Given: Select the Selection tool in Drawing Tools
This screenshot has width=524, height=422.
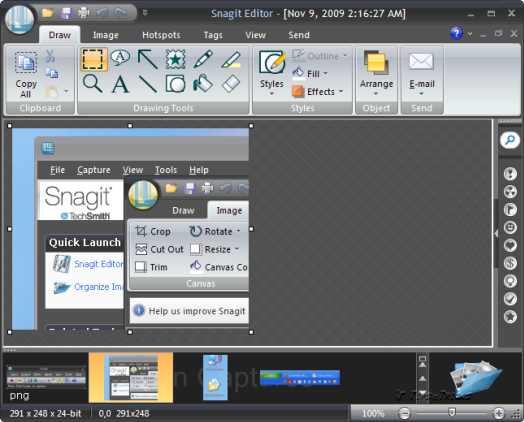Looking at the screenshot, I should coord(94,59).
